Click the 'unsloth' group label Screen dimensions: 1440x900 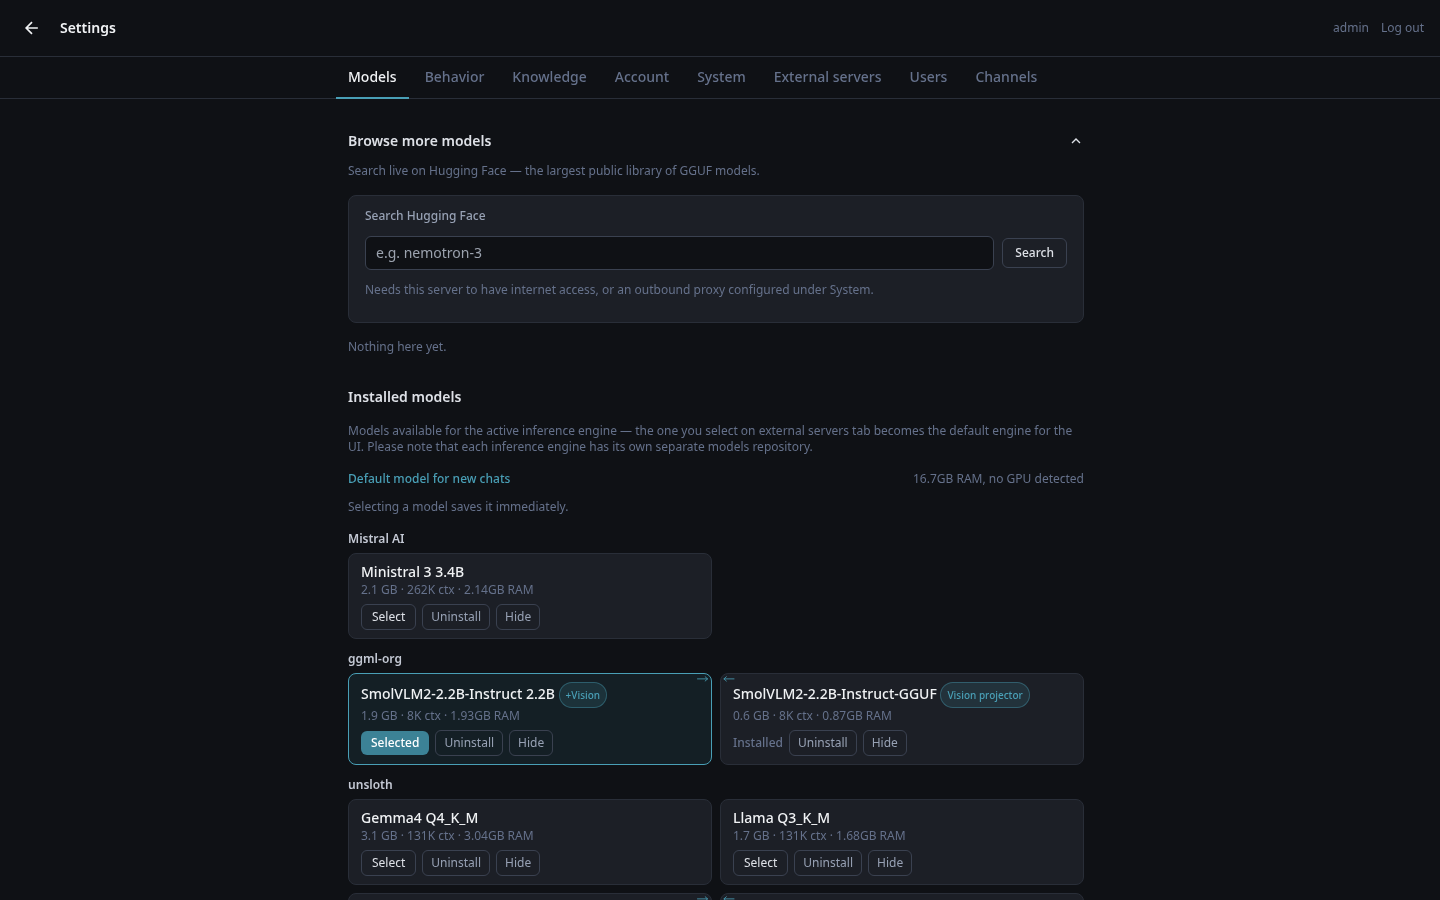(370, 785)
